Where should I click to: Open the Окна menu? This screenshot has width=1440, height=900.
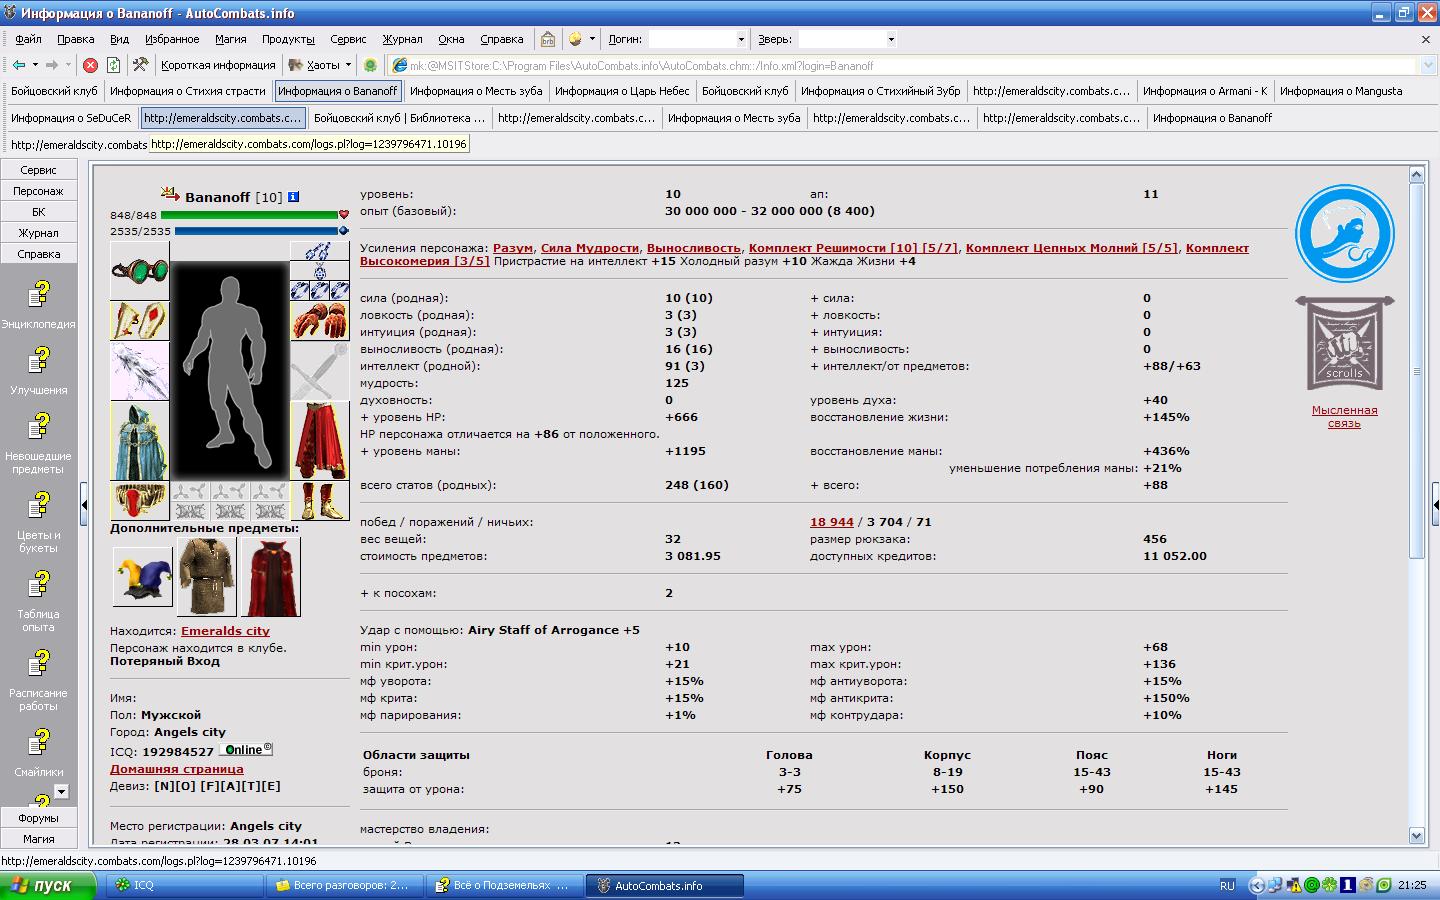tap(451, 39)
